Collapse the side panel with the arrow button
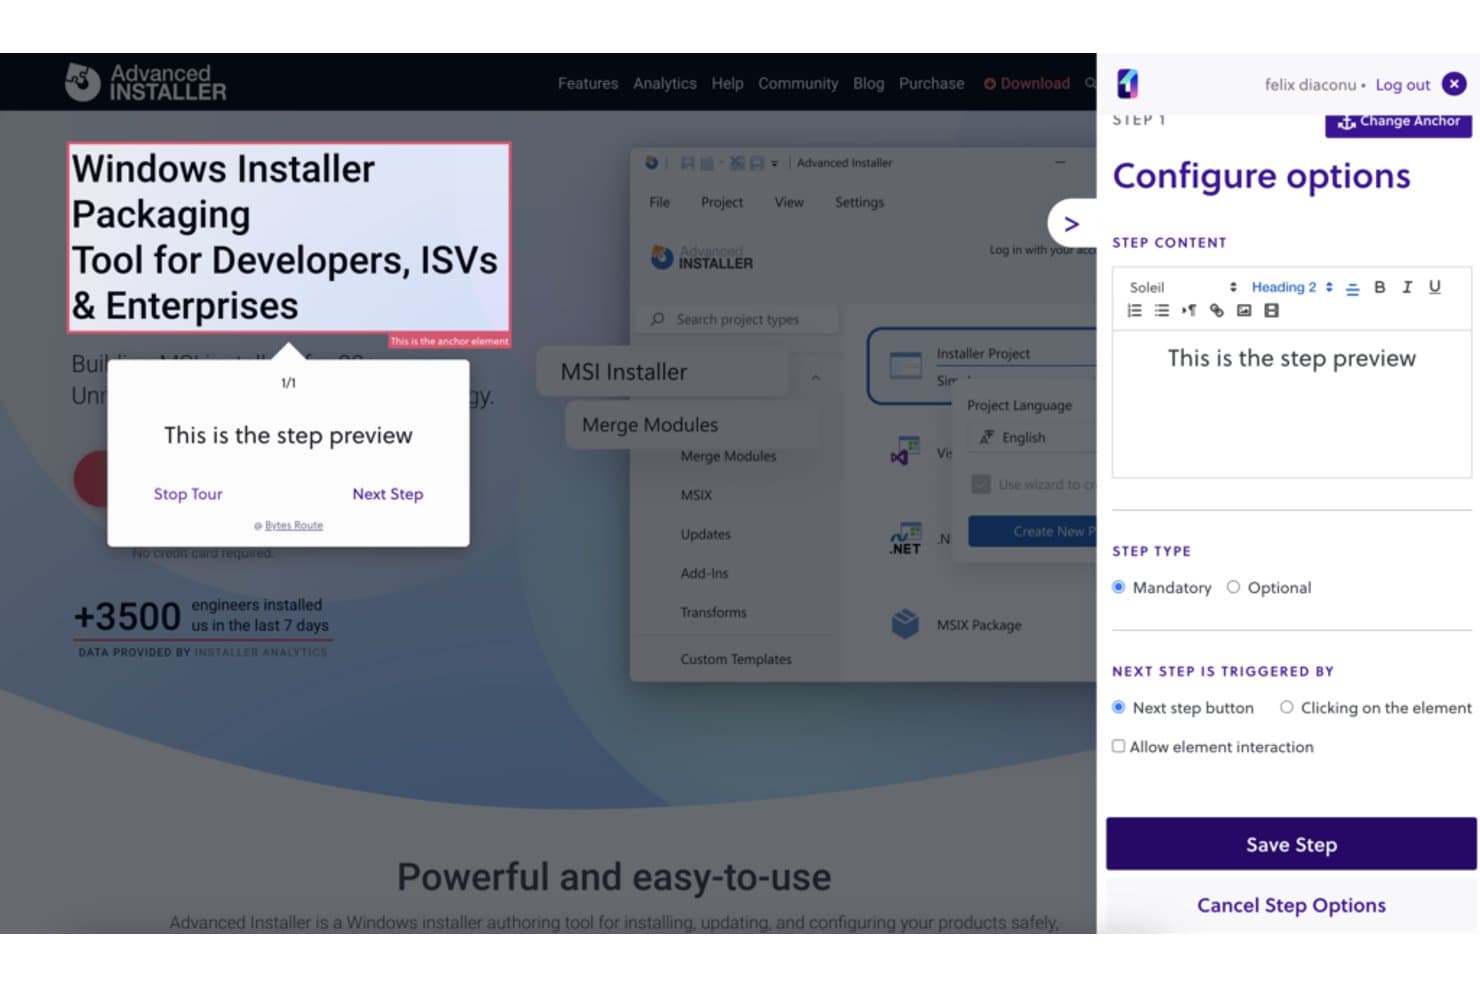 [x=1071, y=224]
